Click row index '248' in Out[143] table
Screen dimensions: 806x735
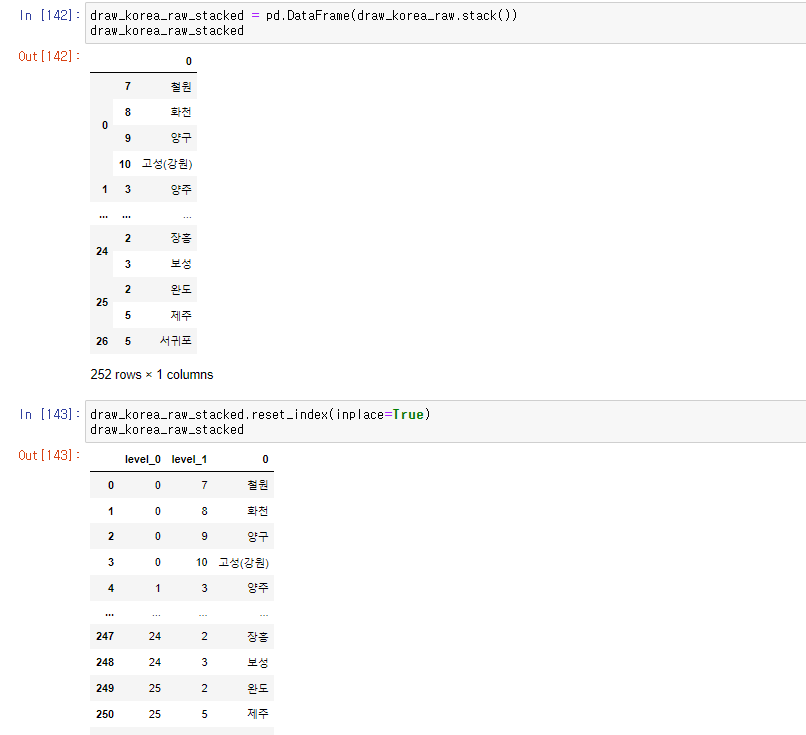click(x=105, y=663)
